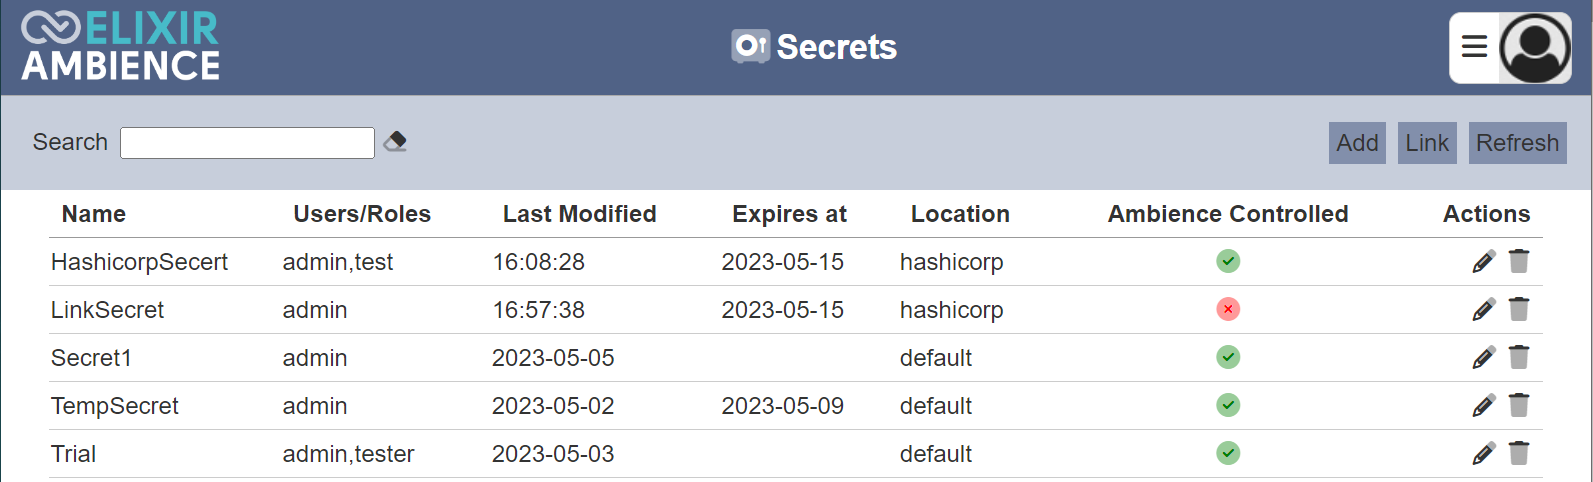Image resolution: width=1593 pixels, height=482 pixels.
Task: Delete TempSecret using its trash icon
Action: 1519,405
